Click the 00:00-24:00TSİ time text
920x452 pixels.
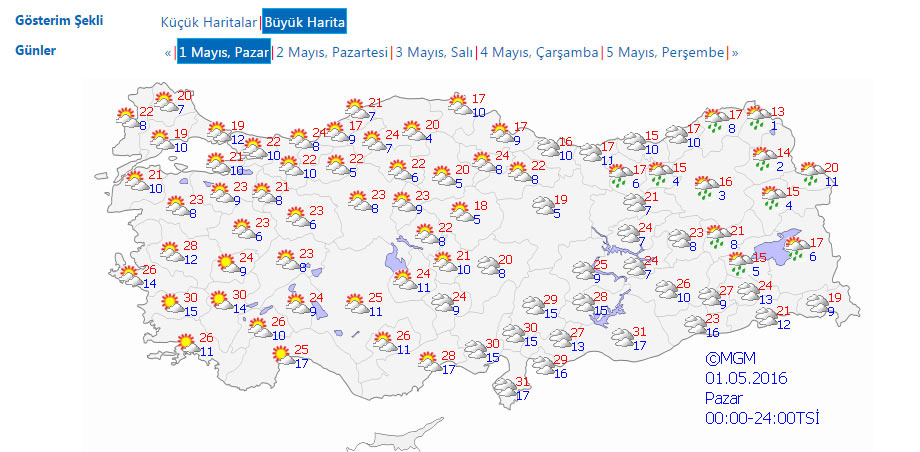(x=762, y=418)
